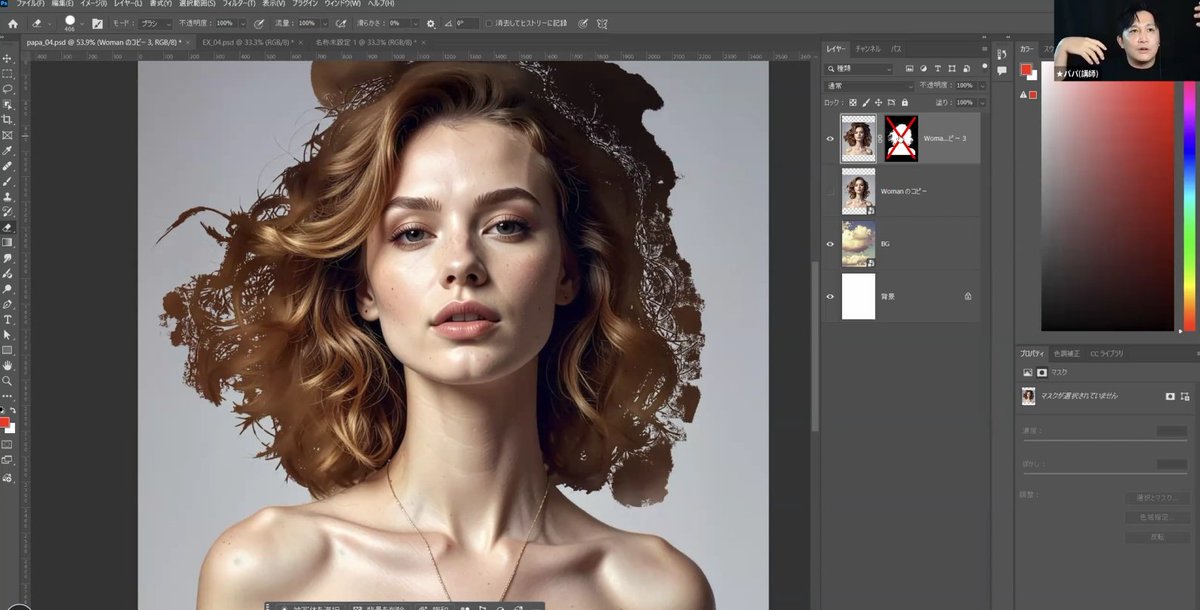
Task: Hide the BG layer visibility eye
Action: [x=830, y=244]
